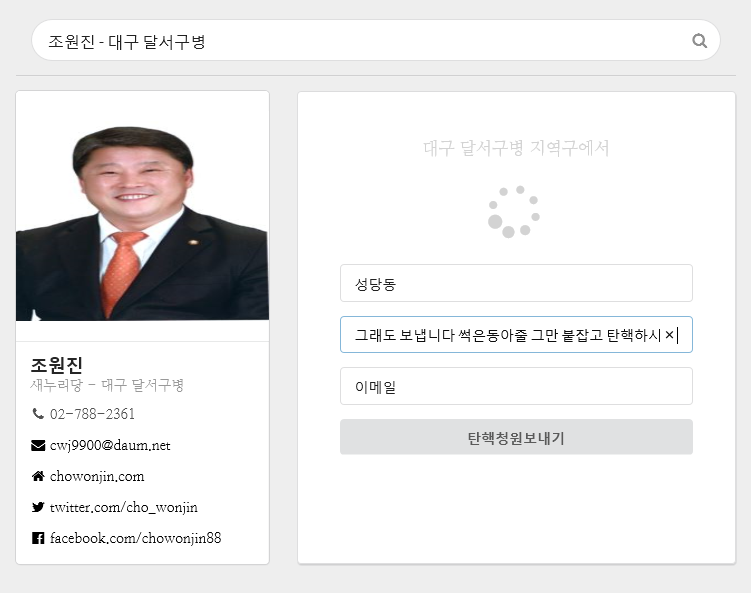Click the 탄핵청원보내기 submit button
Screen dimensions: 751x593
[x=516, y=437]
